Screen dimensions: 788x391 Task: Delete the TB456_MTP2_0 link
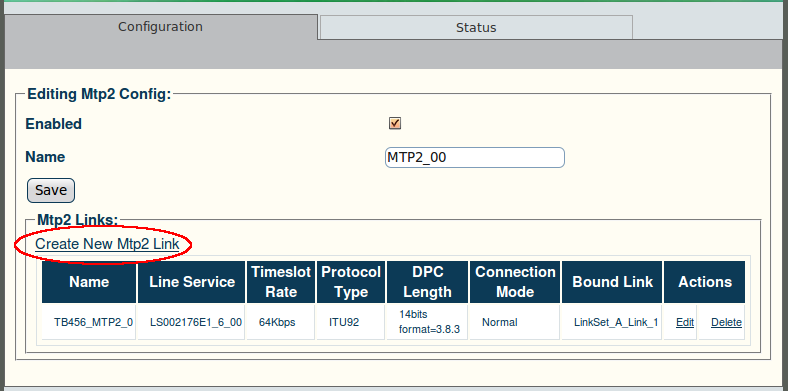click(726, 322)
